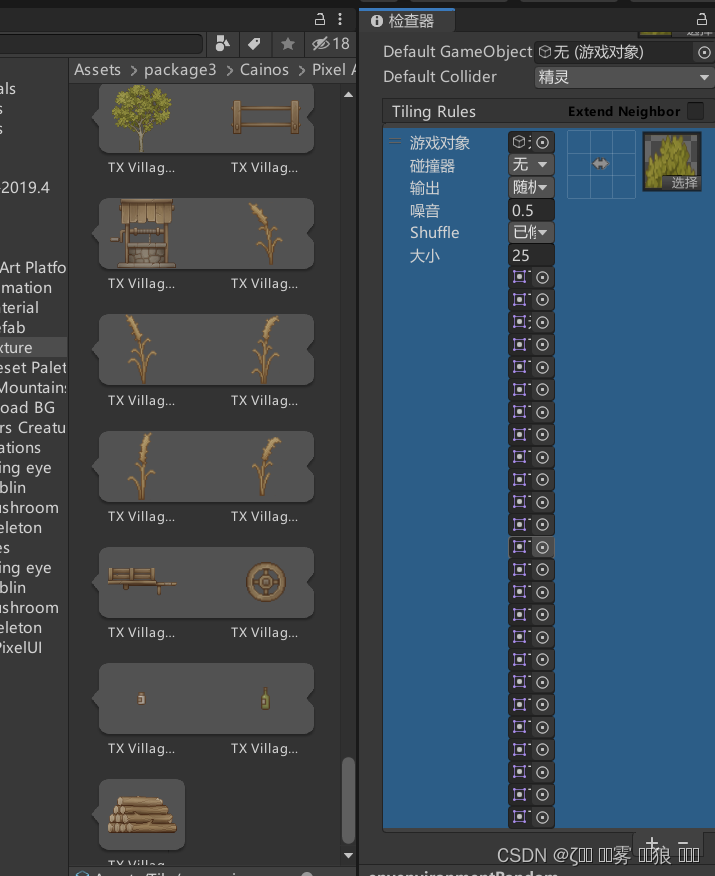Collapse the tree sprite sheet arrow
The height and width of the screenshot is (876, 715).
click(95, 117)
